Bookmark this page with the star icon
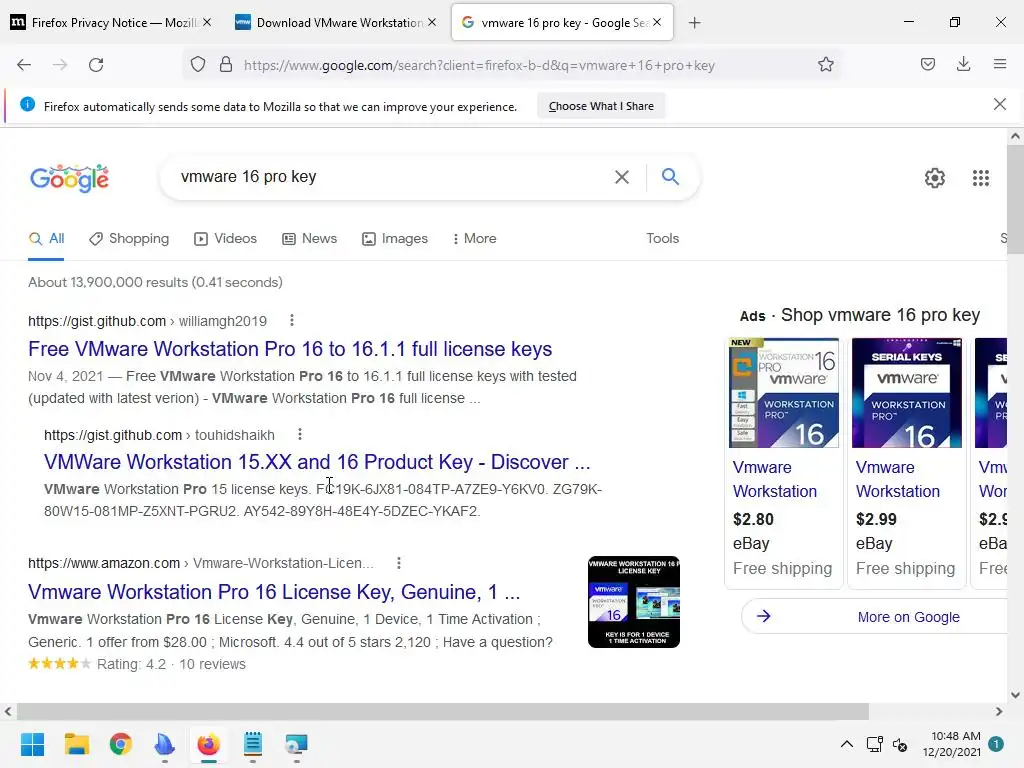The width and height of the screenshot is (1024, 768). pos(825,65)
